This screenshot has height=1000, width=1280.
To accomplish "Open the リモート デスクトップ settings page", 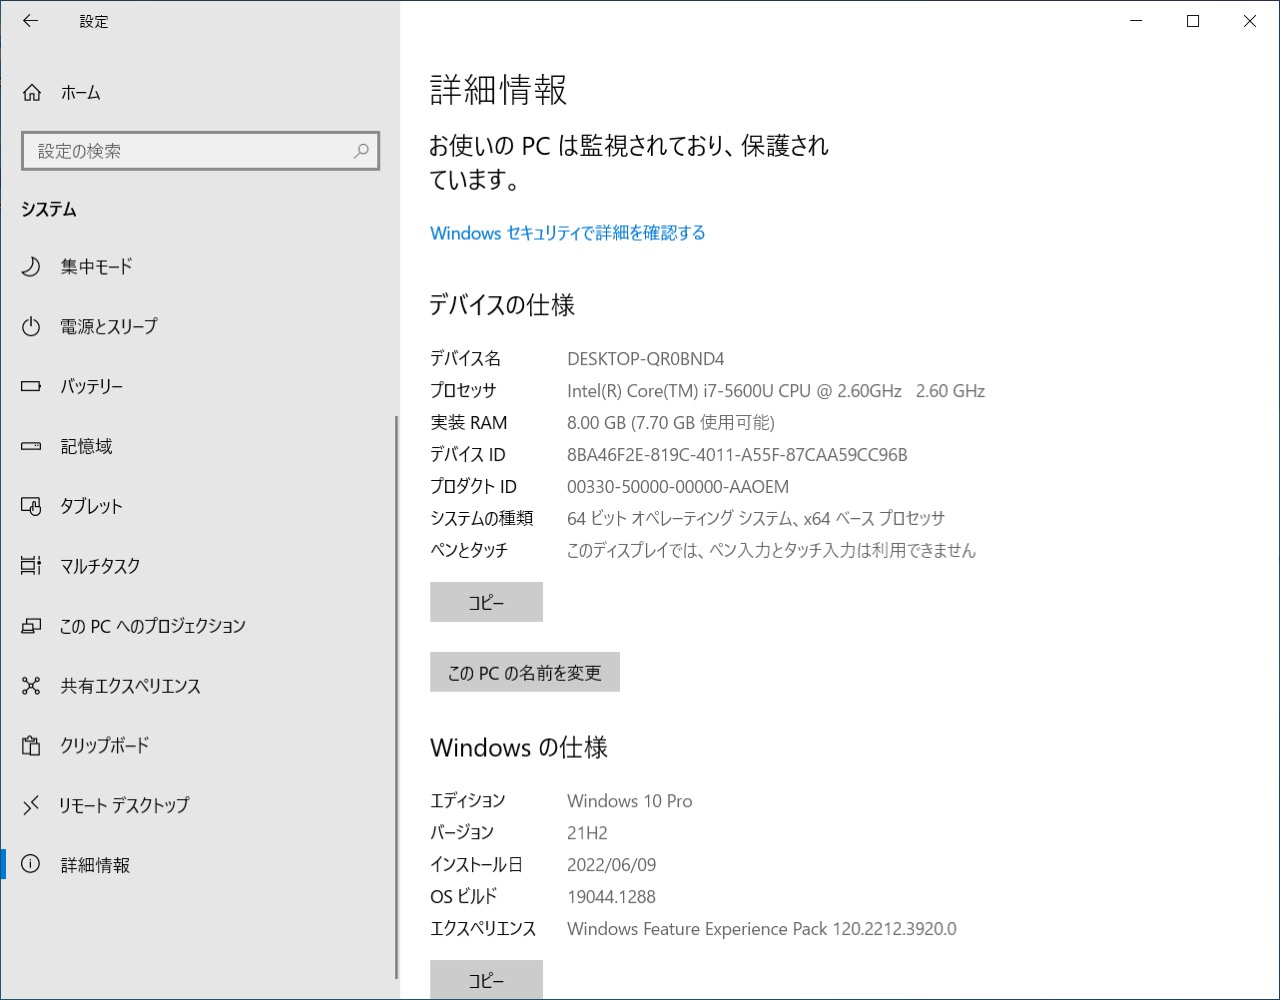I will click(x=123, y=805).
